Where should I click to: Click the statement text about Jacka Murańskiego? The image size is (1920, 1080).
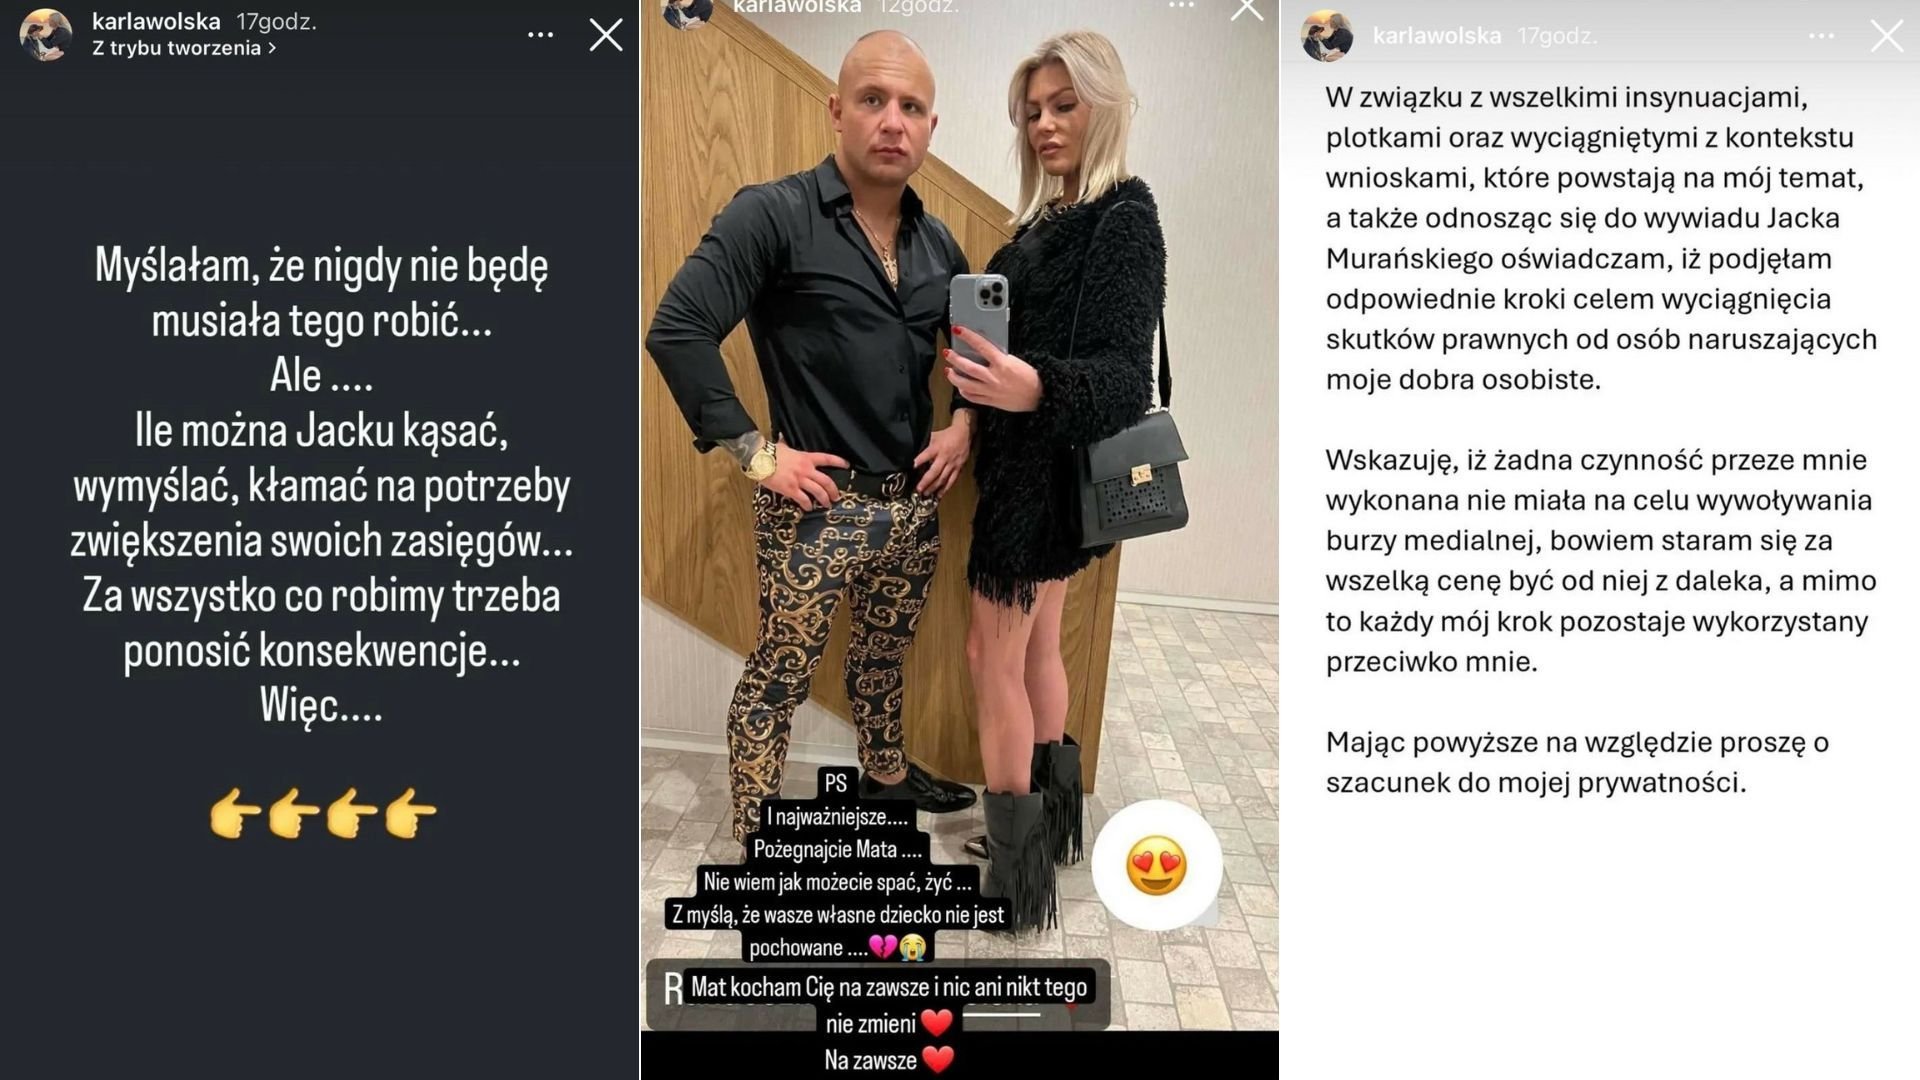coord(1601,238)
